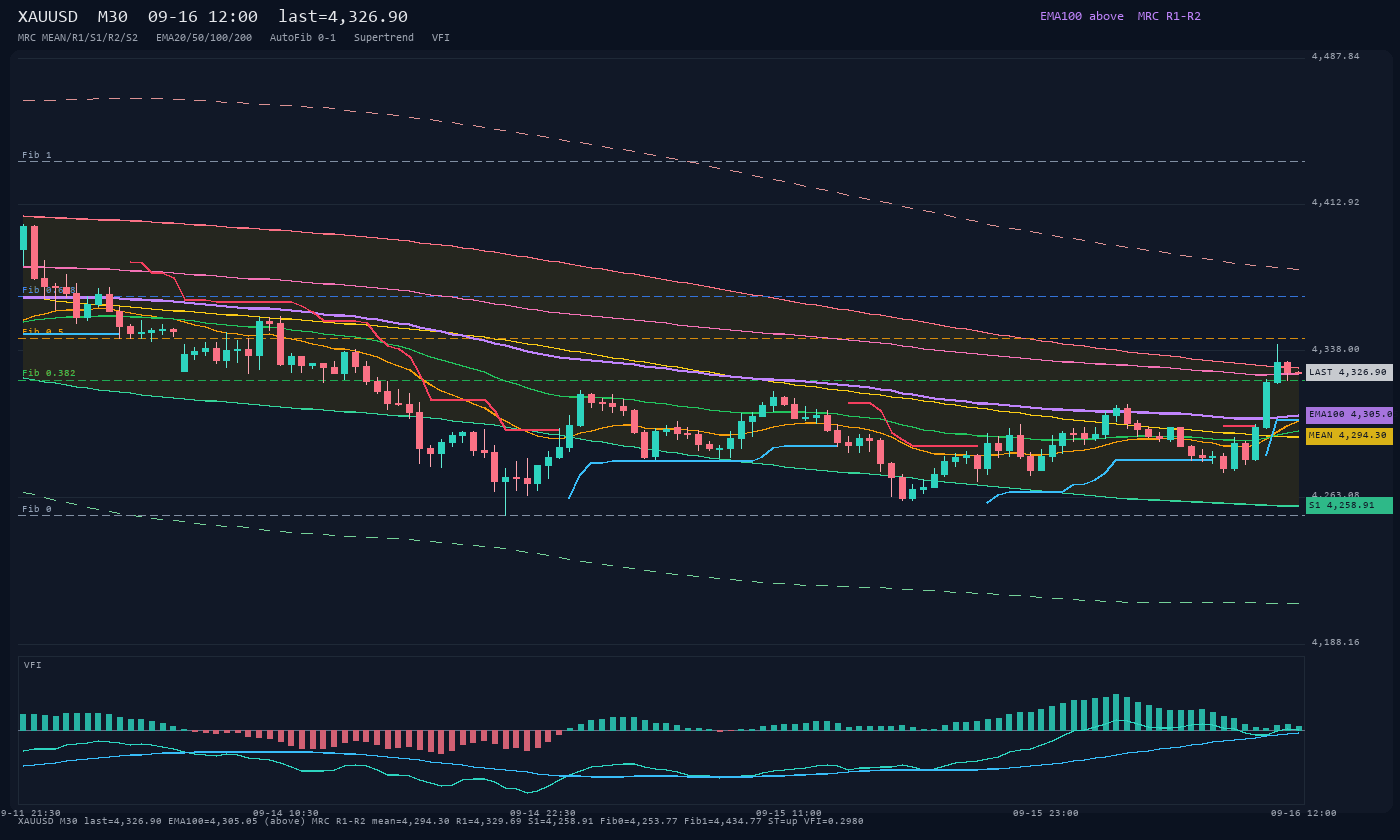The height and width of the screenshot is (840, 1400).
Task: Click the '09-14 10:30' time axis label
Action: point(286,813)
